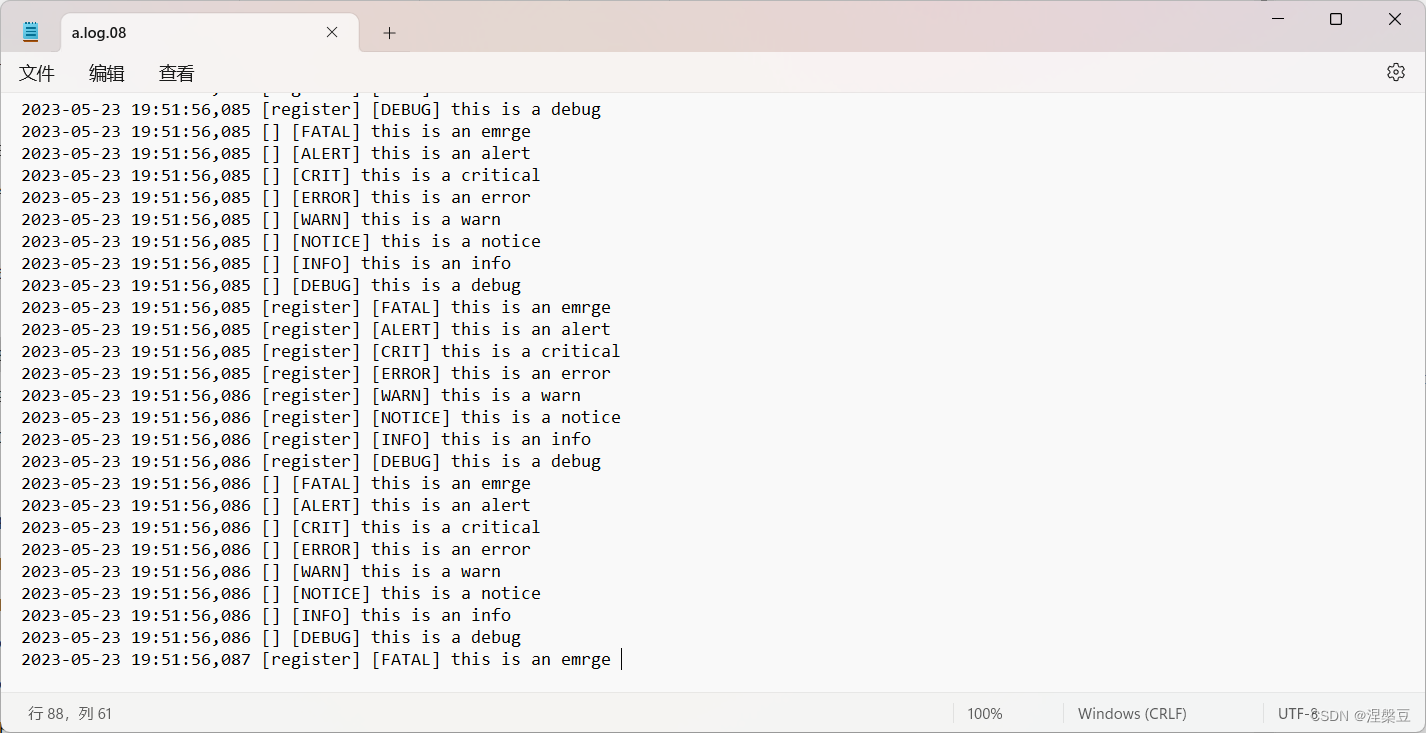Click the 行 88, 列 61 cursor position
The height and width of the screenshot is (733, 1426).
(x=70, y=714)
